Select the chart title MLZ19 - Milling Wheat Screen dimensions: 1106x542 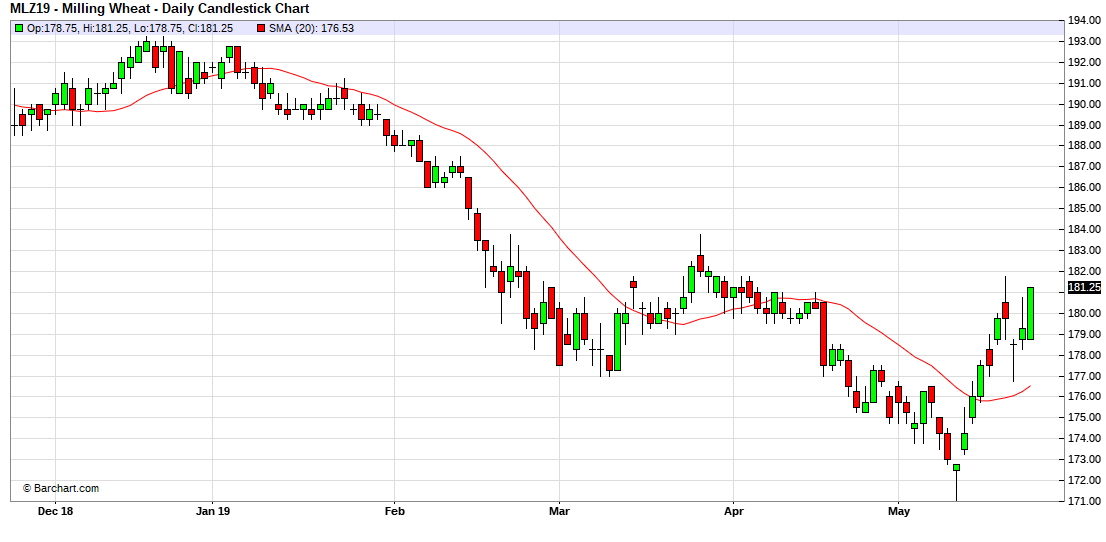[x=160, y=9]
